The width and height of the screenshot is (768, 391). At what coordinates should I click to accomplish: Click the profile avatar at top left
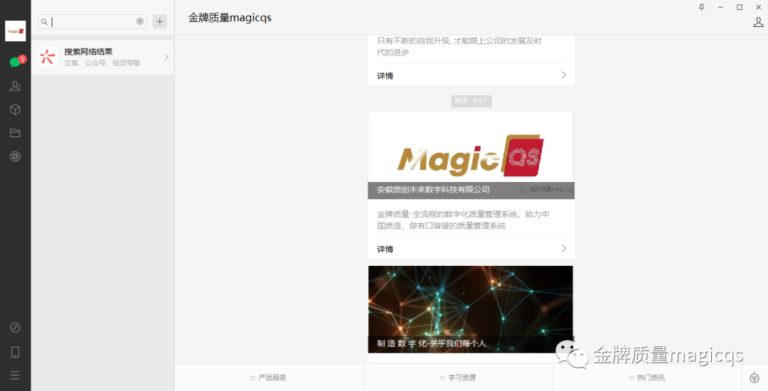click(15, 31)
